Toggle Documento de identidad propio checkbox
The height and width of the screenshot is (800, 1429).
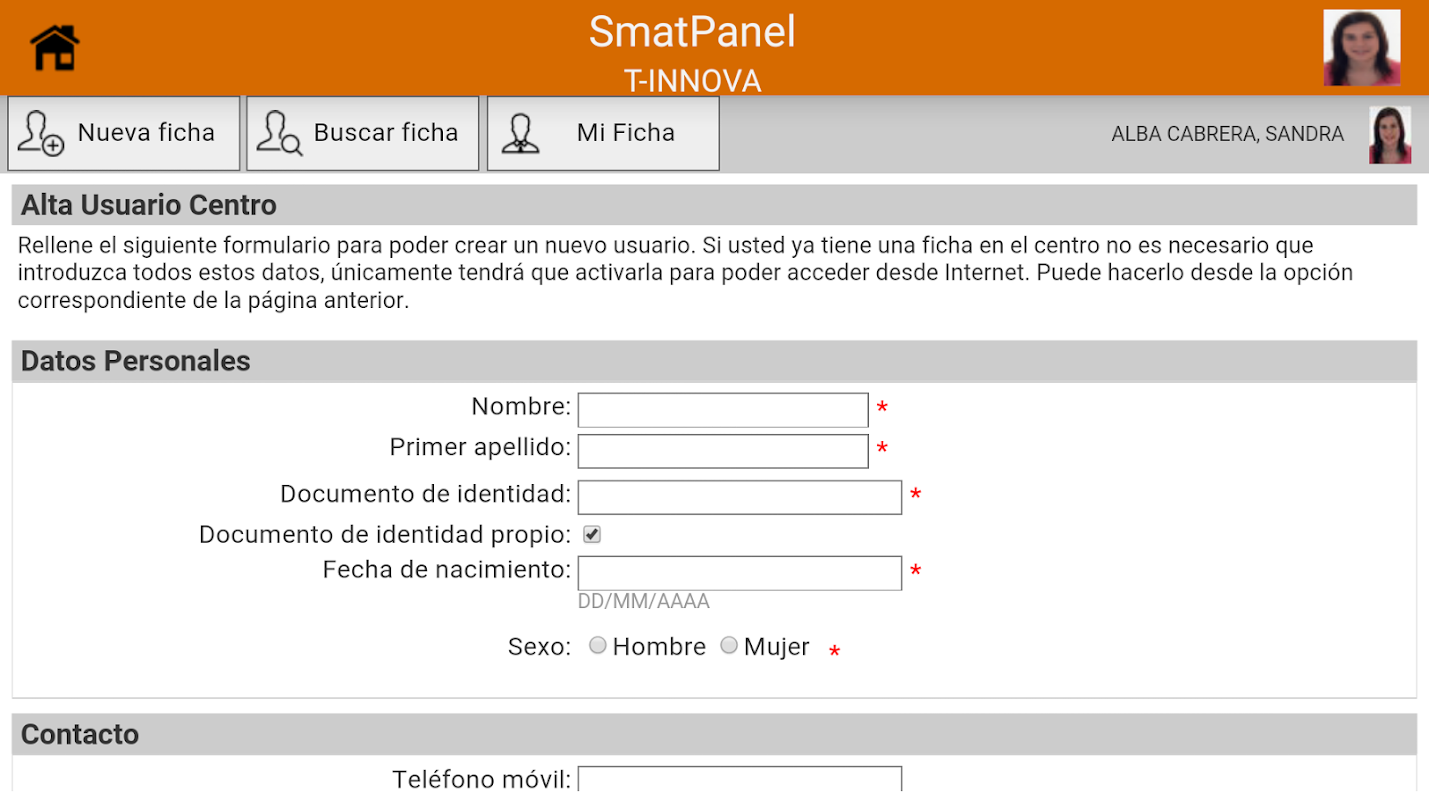(x=592, y=535)
